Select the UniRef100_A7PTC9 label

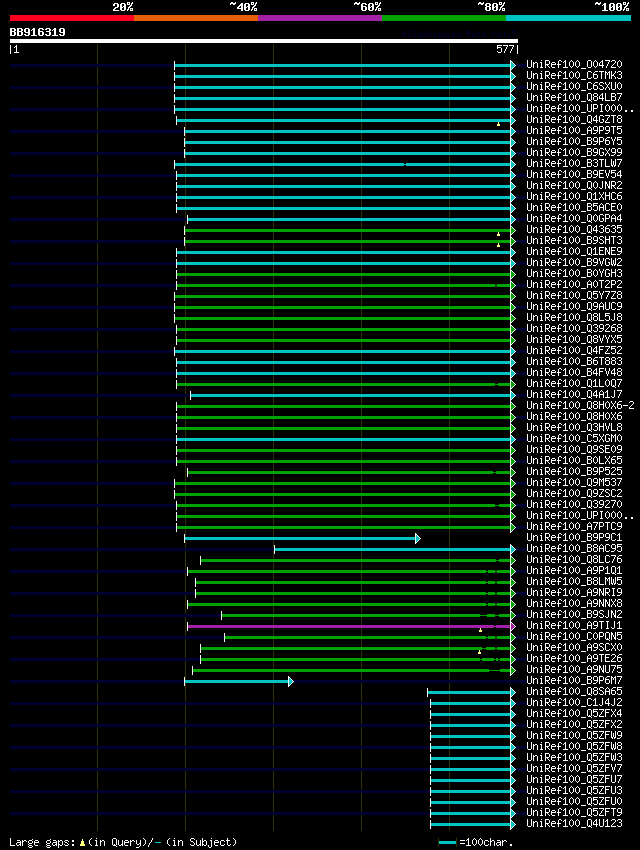tap(574, 526)
